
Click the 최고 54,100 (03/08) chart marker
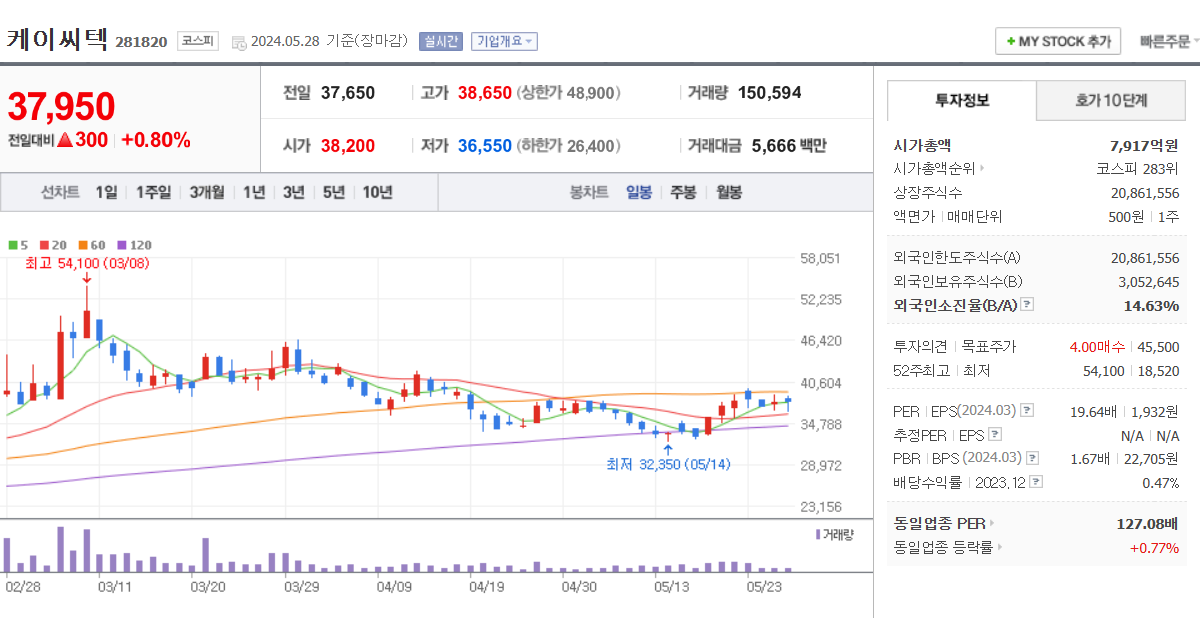[87, 263]
